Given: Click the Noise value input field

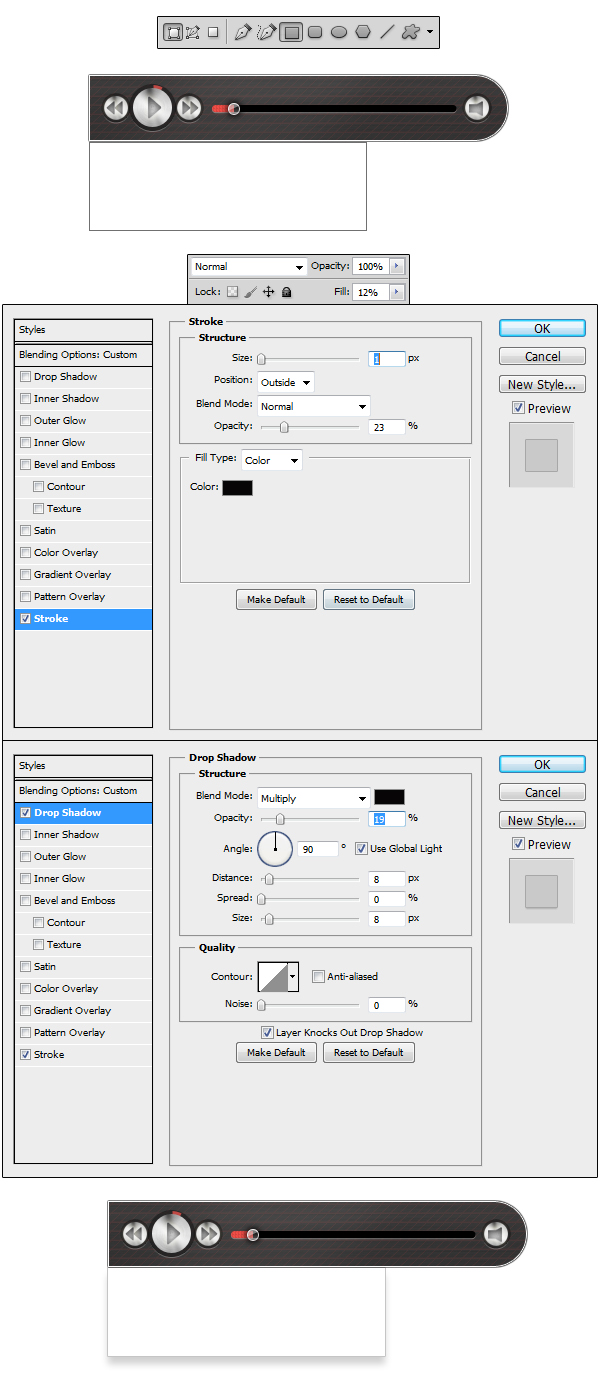Looking at the screenshot, I should pyautogui.click(x=386, y=1004).
